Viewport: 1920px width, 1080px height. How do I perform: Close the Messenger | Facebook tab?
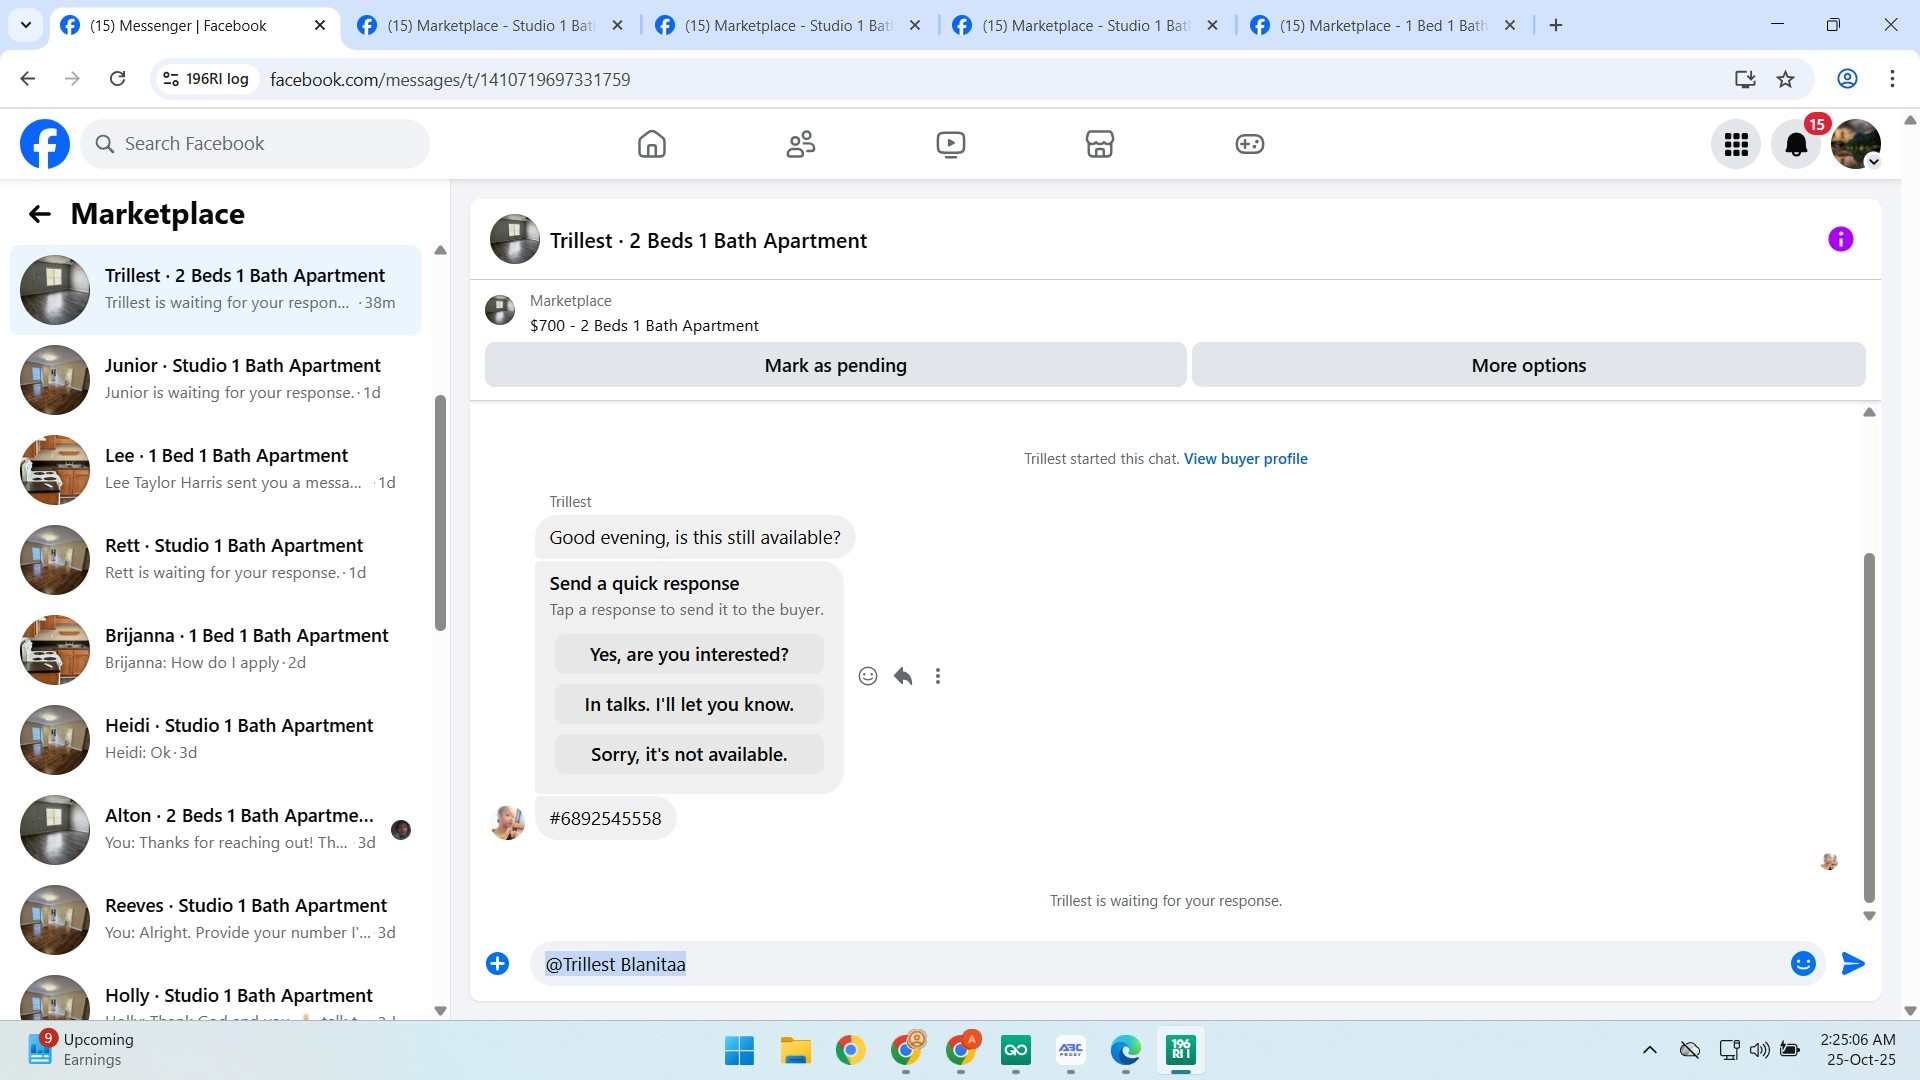coord(320,26)
